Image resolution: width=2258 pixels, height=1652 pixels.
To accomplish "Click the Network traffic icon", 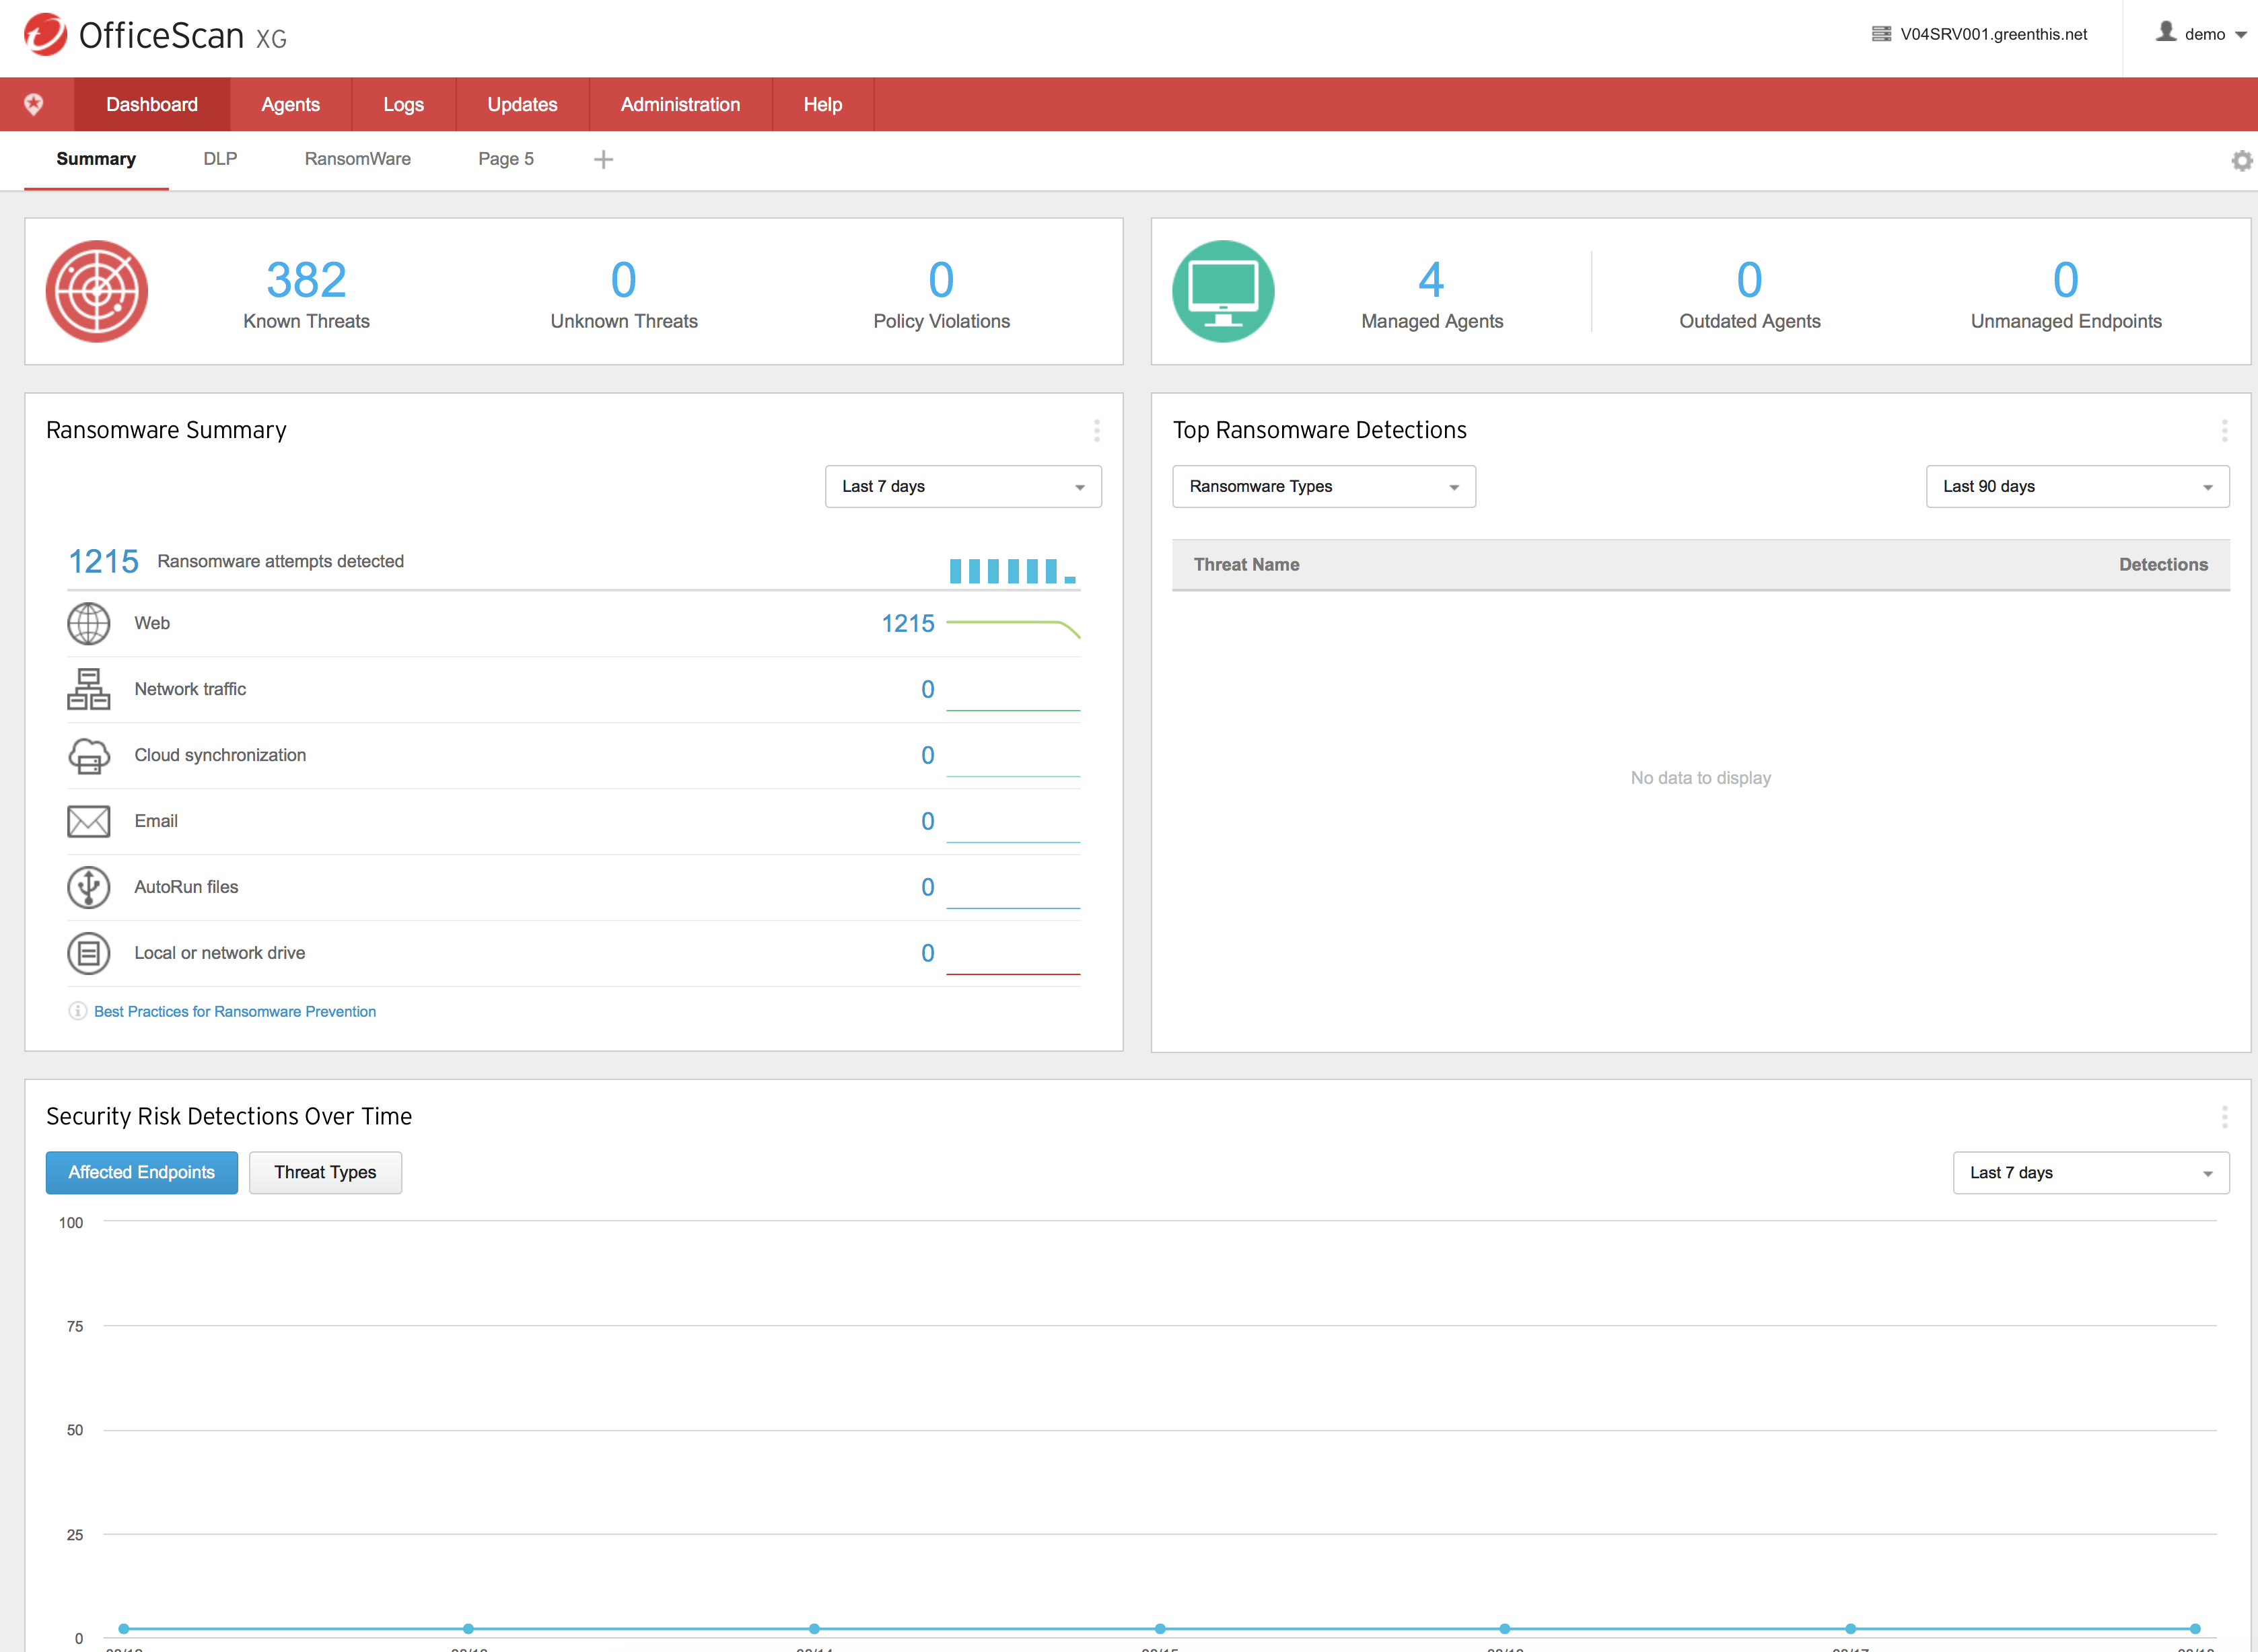I will pyautogui.click(x=89, y=690).
